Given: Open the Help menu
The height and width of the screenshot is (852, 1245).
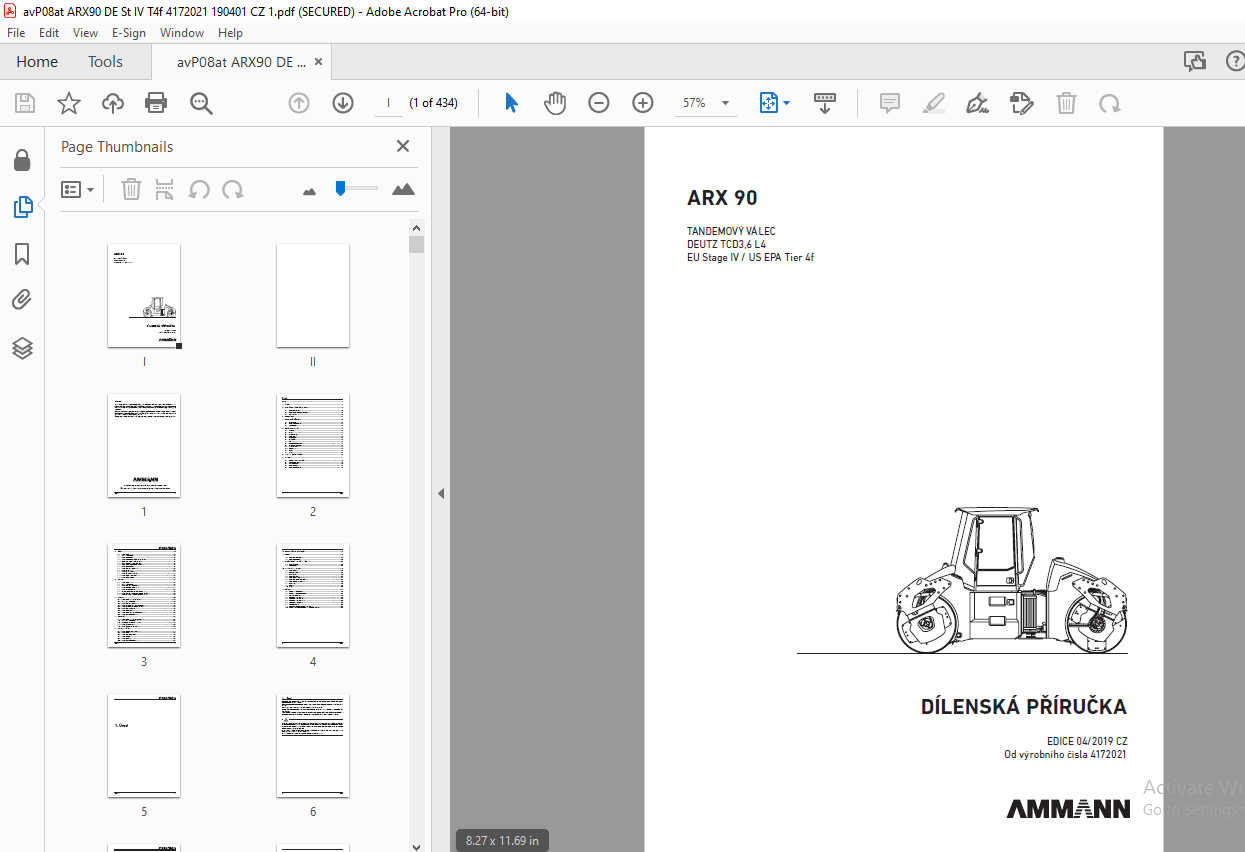Looking at the screenshot, I should coord(230,33).
